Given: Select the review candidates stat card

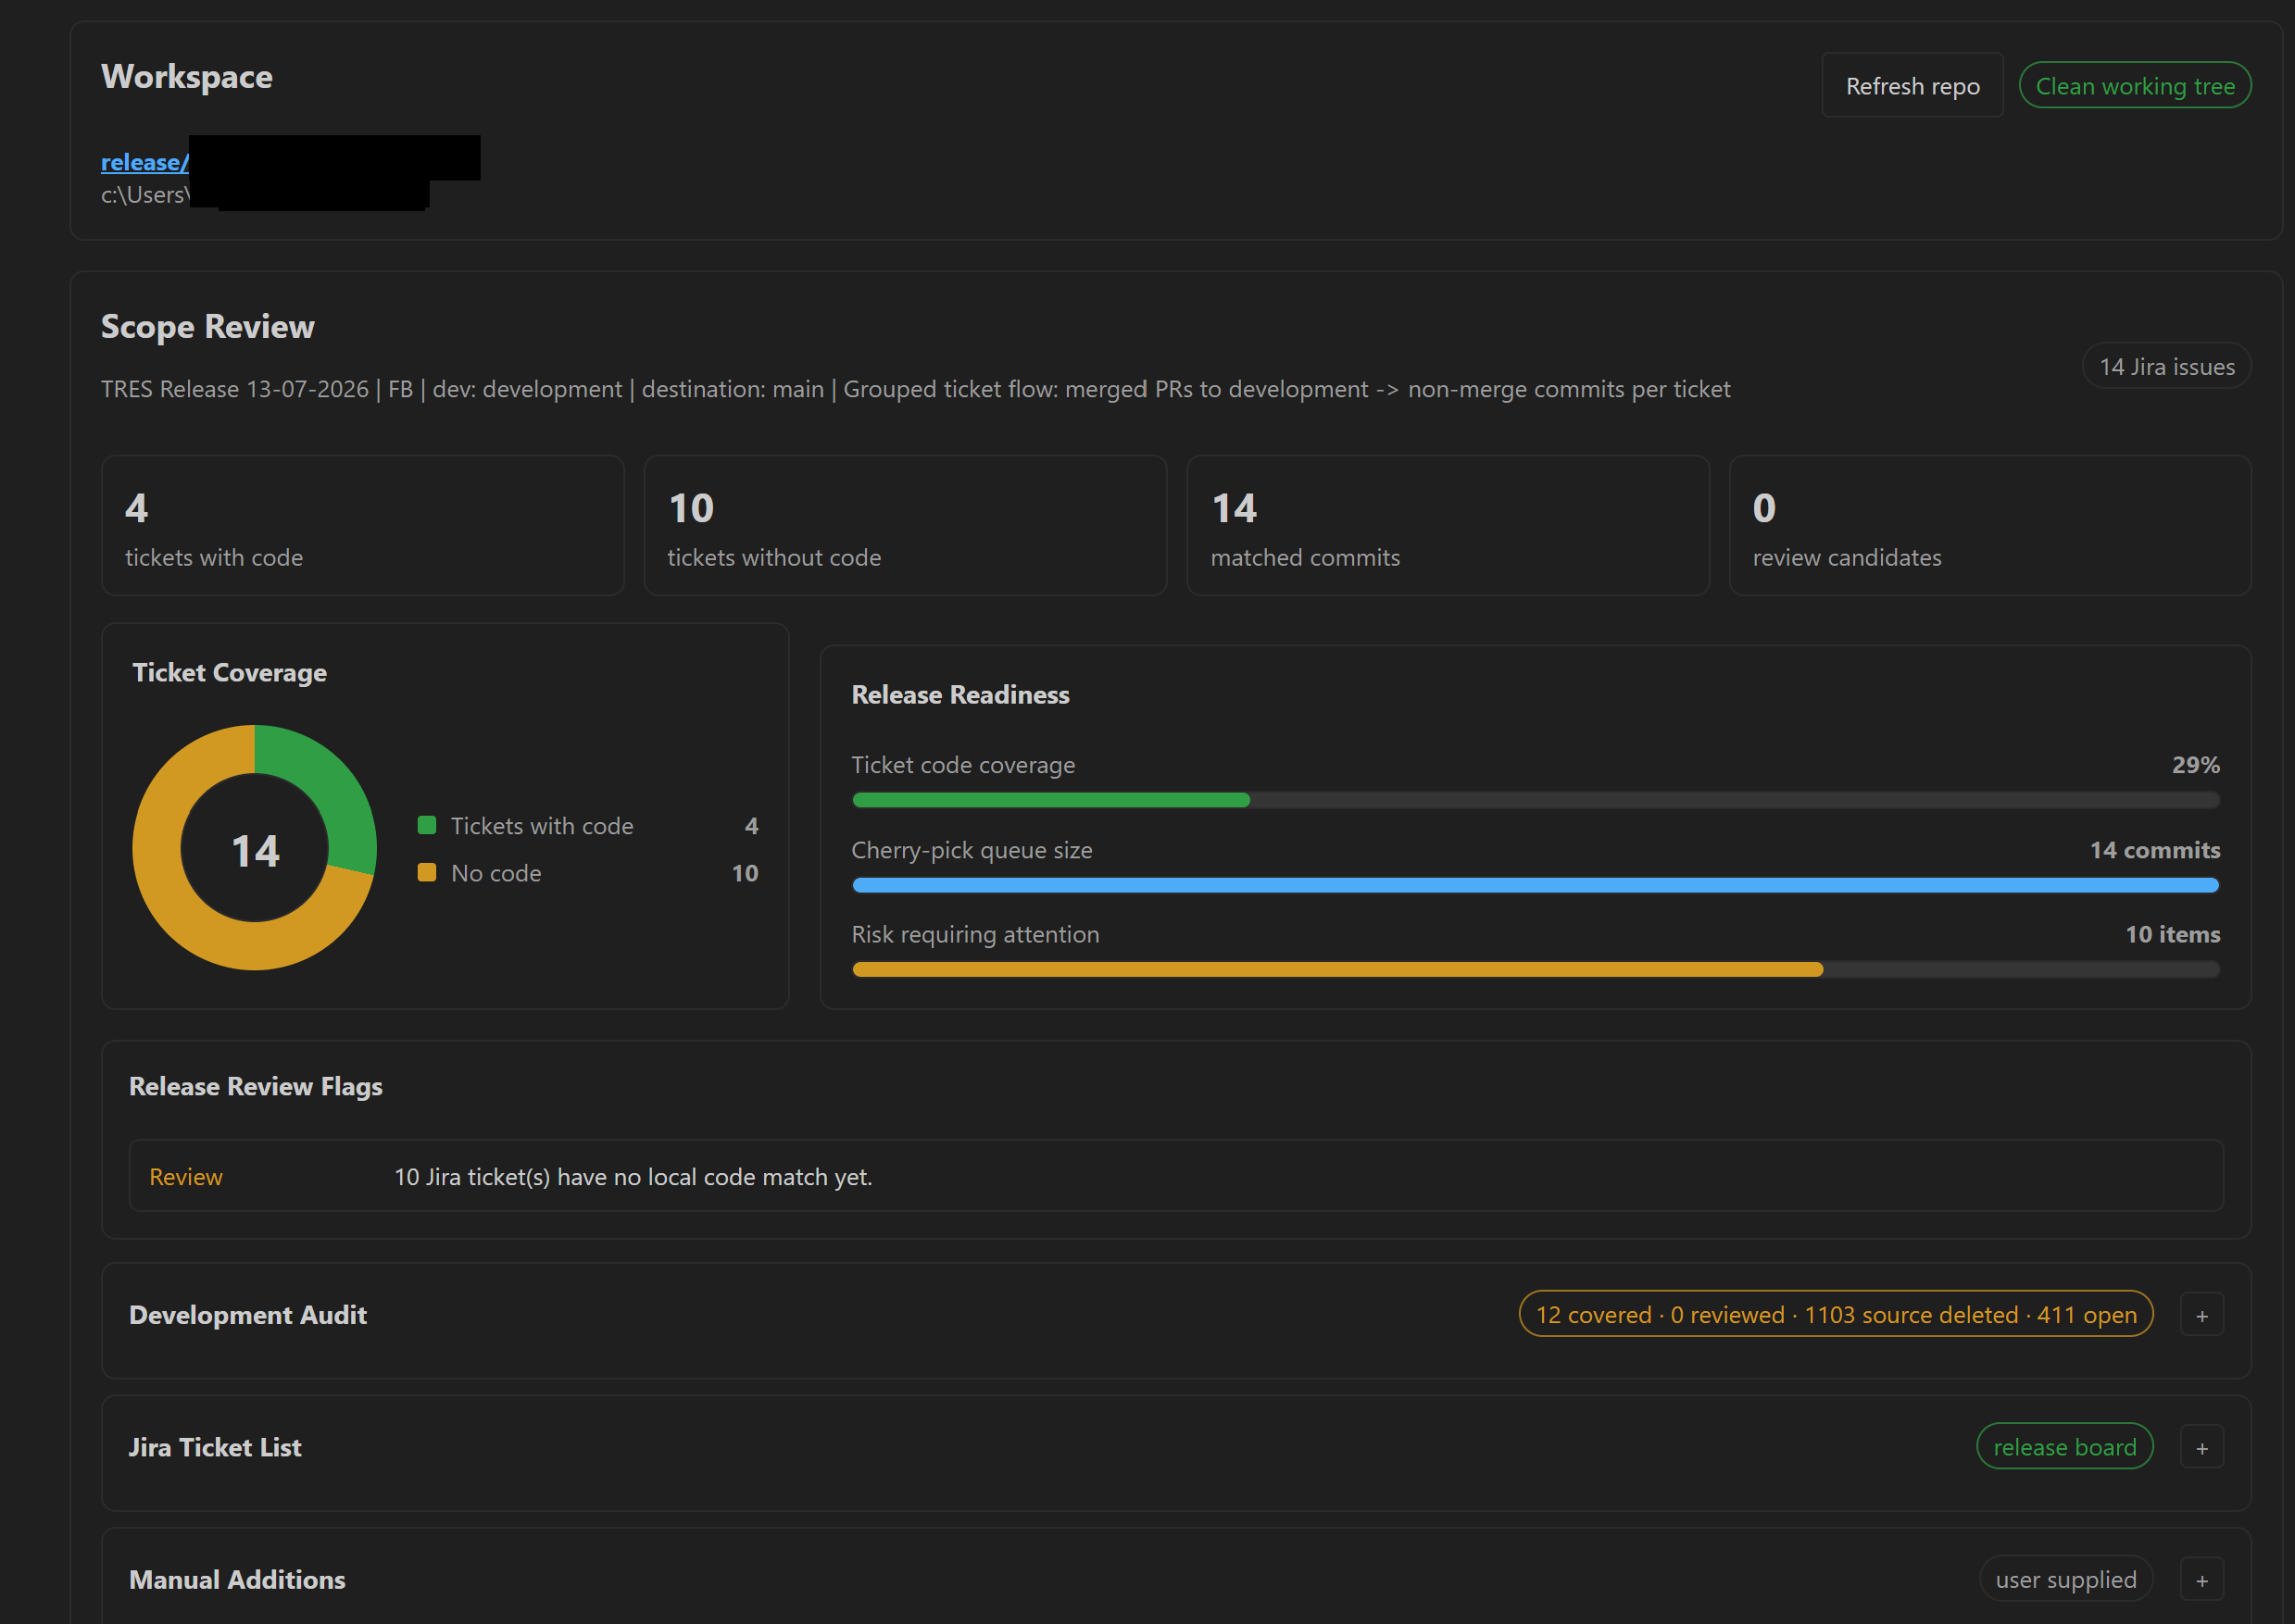Looking at the screenshot, I should point(1990,526).
